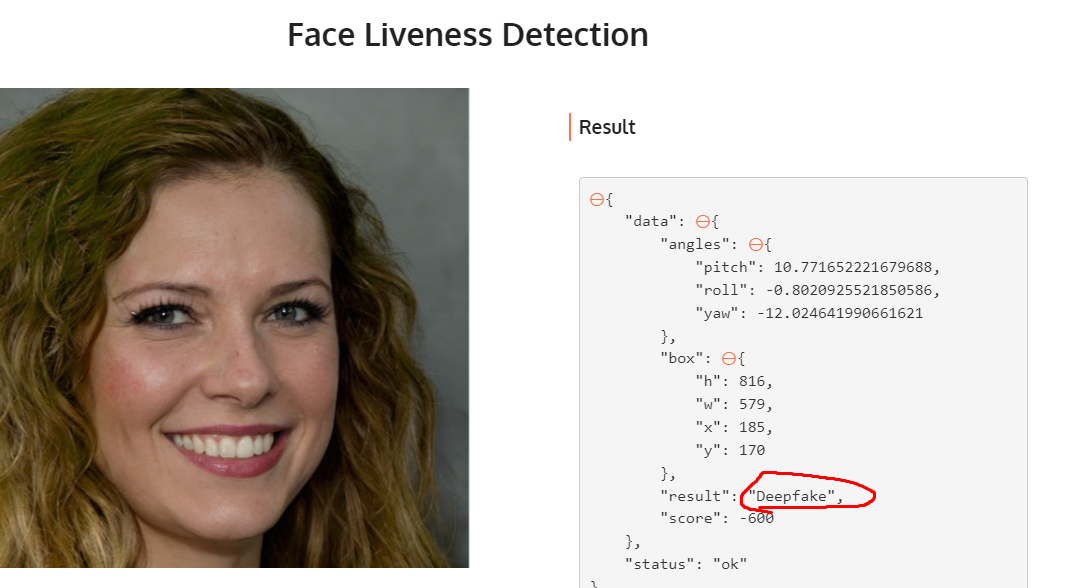Click the Face Liveness Detection heading
This screenshot has width=1087, height=588.
coord(468,35)
